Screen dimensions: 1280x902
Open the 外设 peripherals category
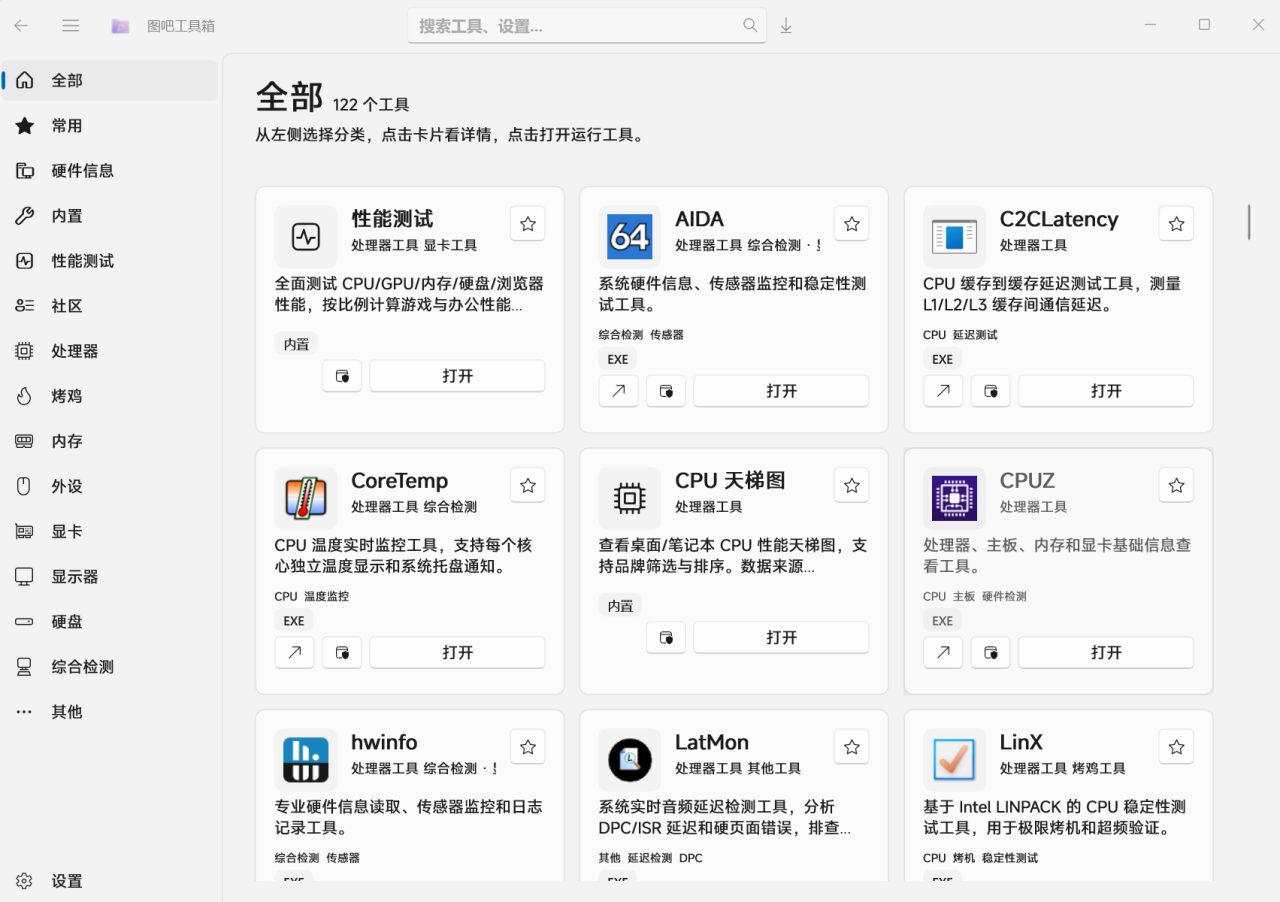(x=110, y=486)
